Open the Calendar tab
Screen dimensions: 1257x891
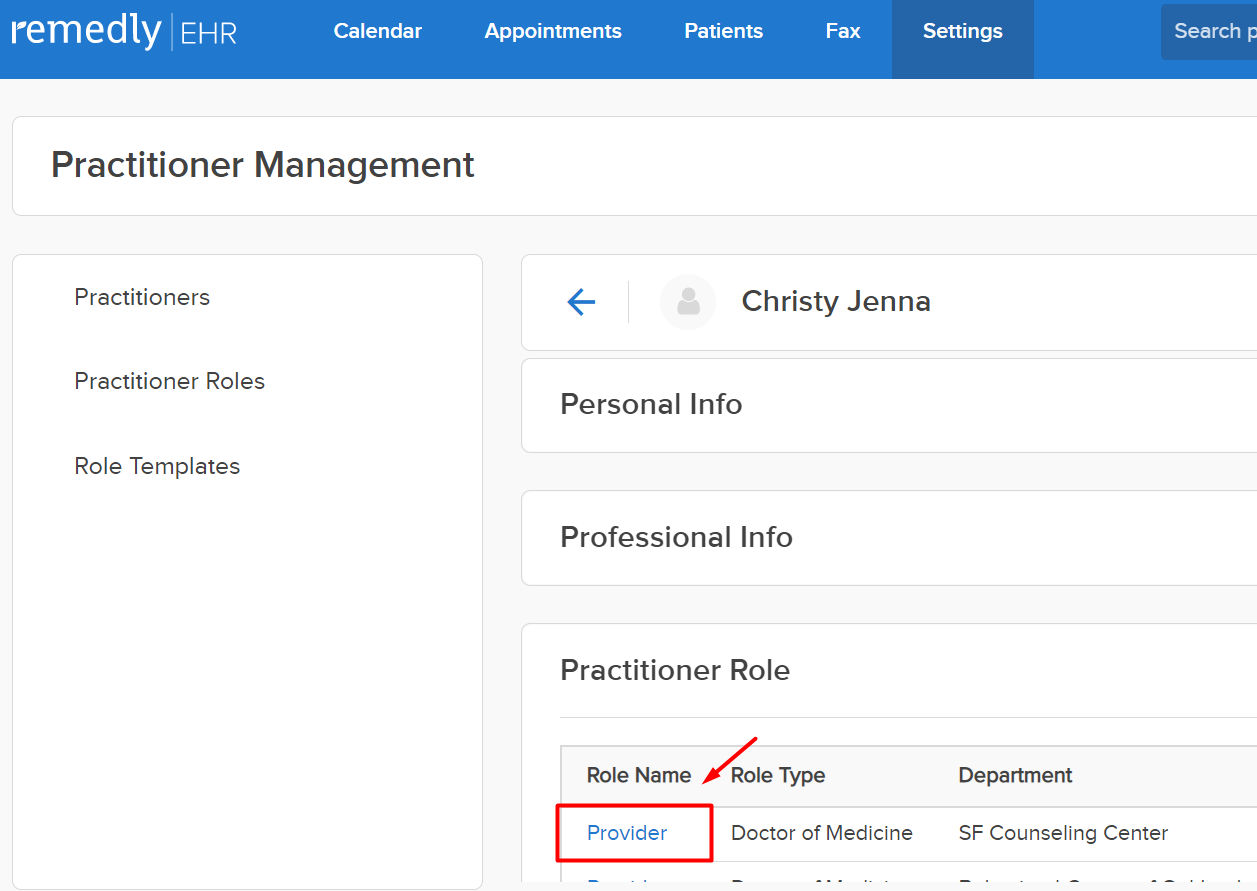tap(378, 32)
